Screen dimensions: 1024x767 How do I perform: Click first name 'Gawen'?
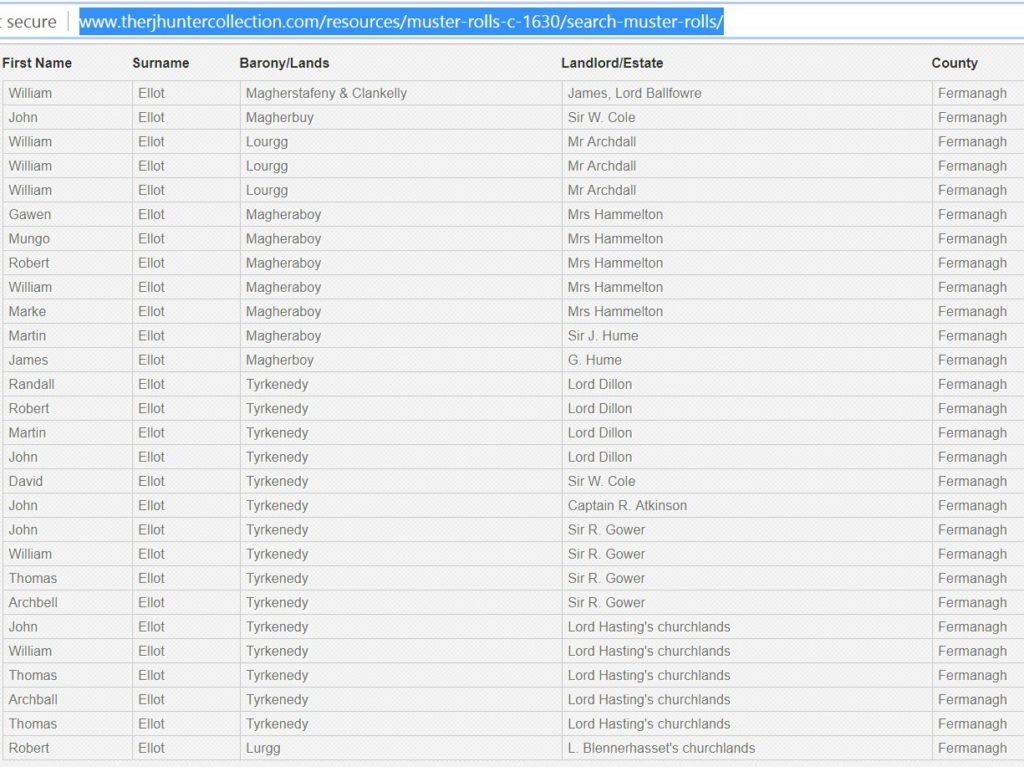29,214
